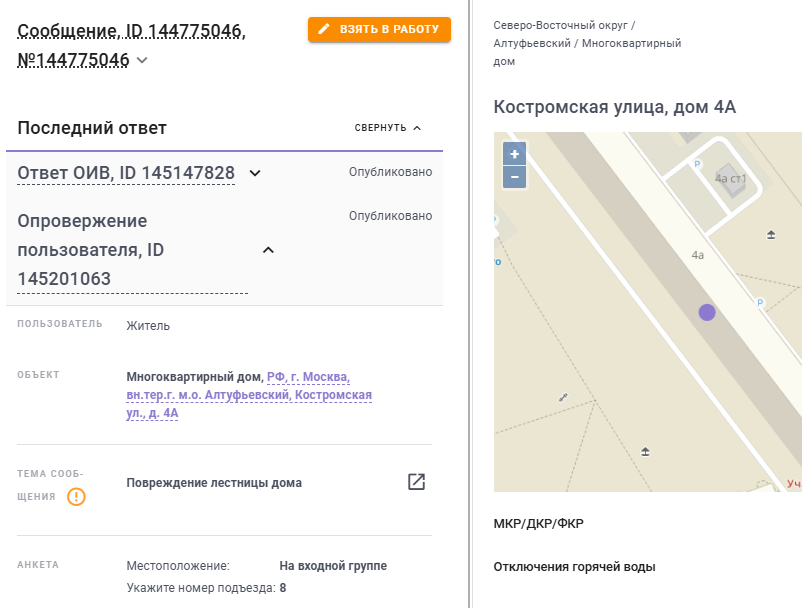
Task: Click the map zoom in plus button
Action: pyautogui.click(x=515, y=154)
